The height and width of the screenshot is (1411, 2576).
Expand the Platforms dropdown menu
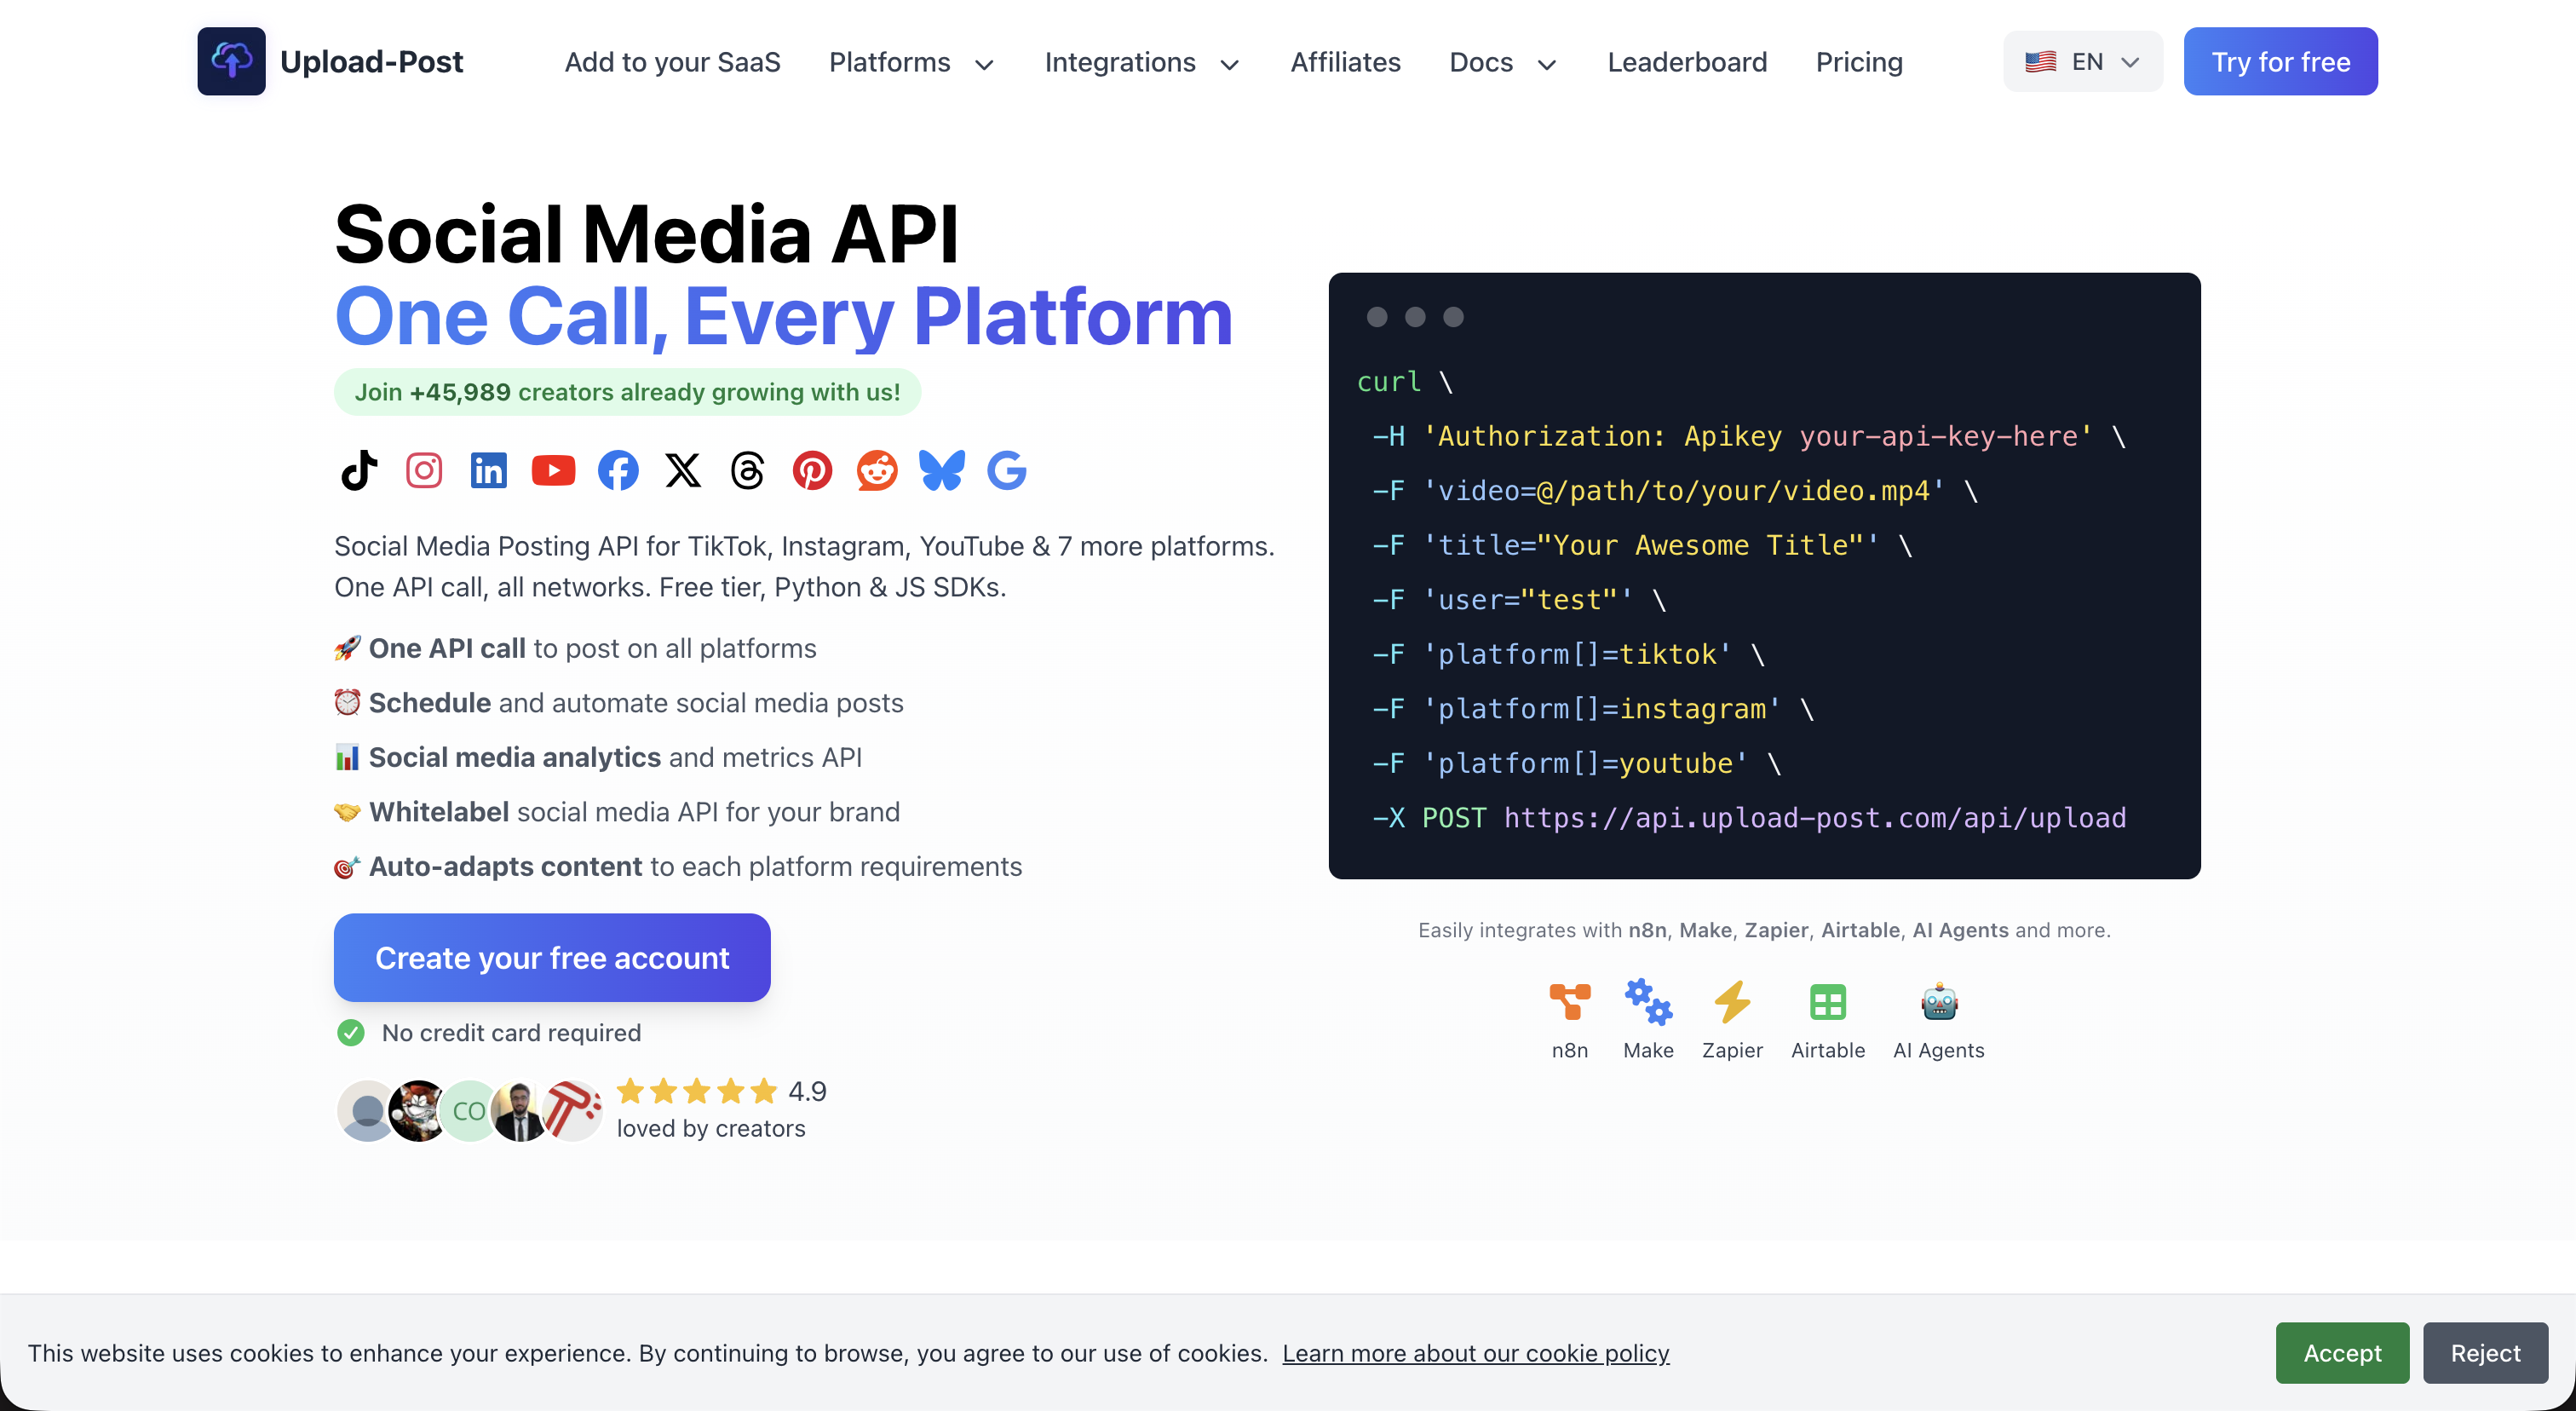[911, 62]
